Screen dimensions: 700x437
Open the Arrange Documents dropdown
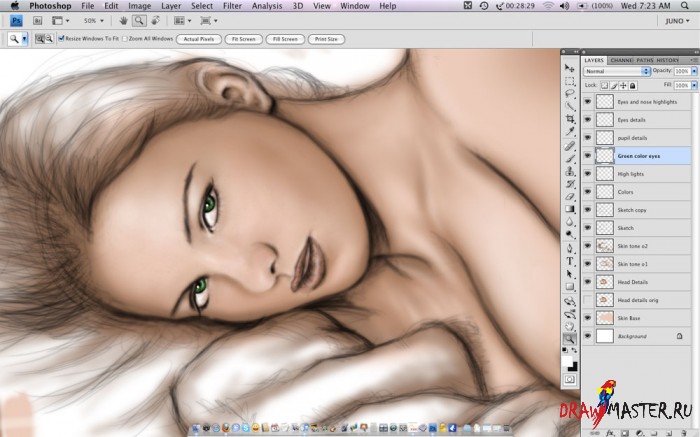click(x=182, y=21)
